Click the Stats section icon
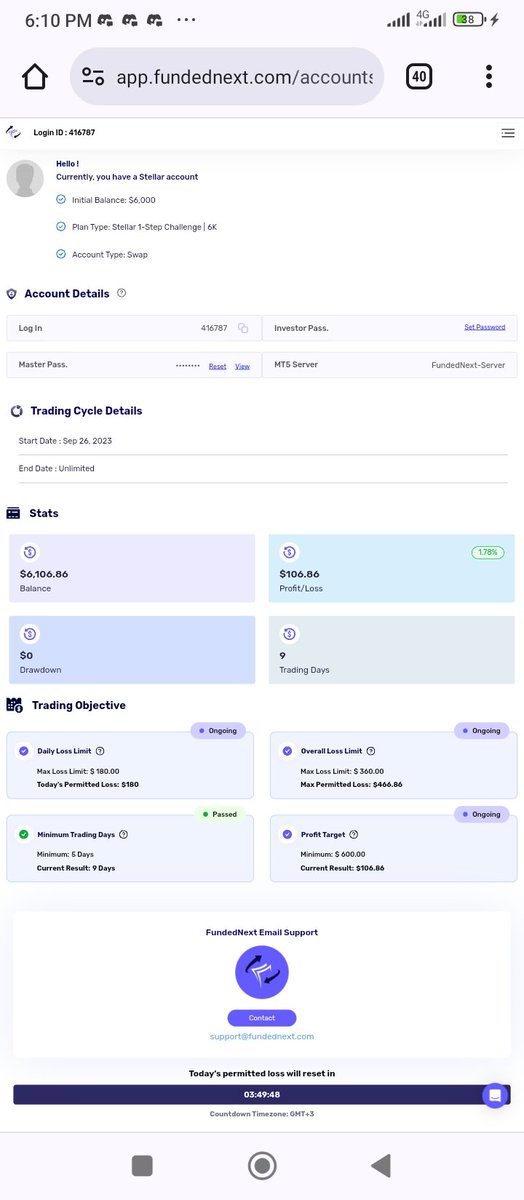Screen dimensions: 524x1200 [13, 513]
